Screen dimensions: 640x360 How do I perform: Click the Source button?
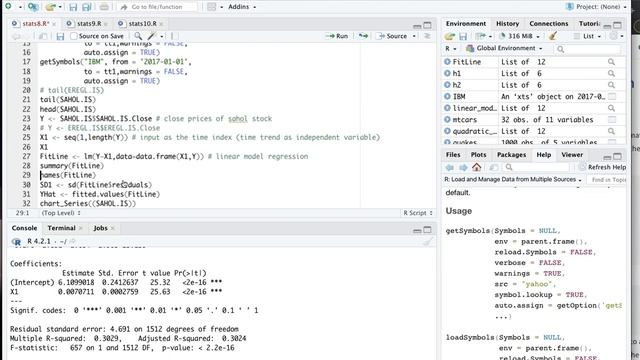coord(392,36)
